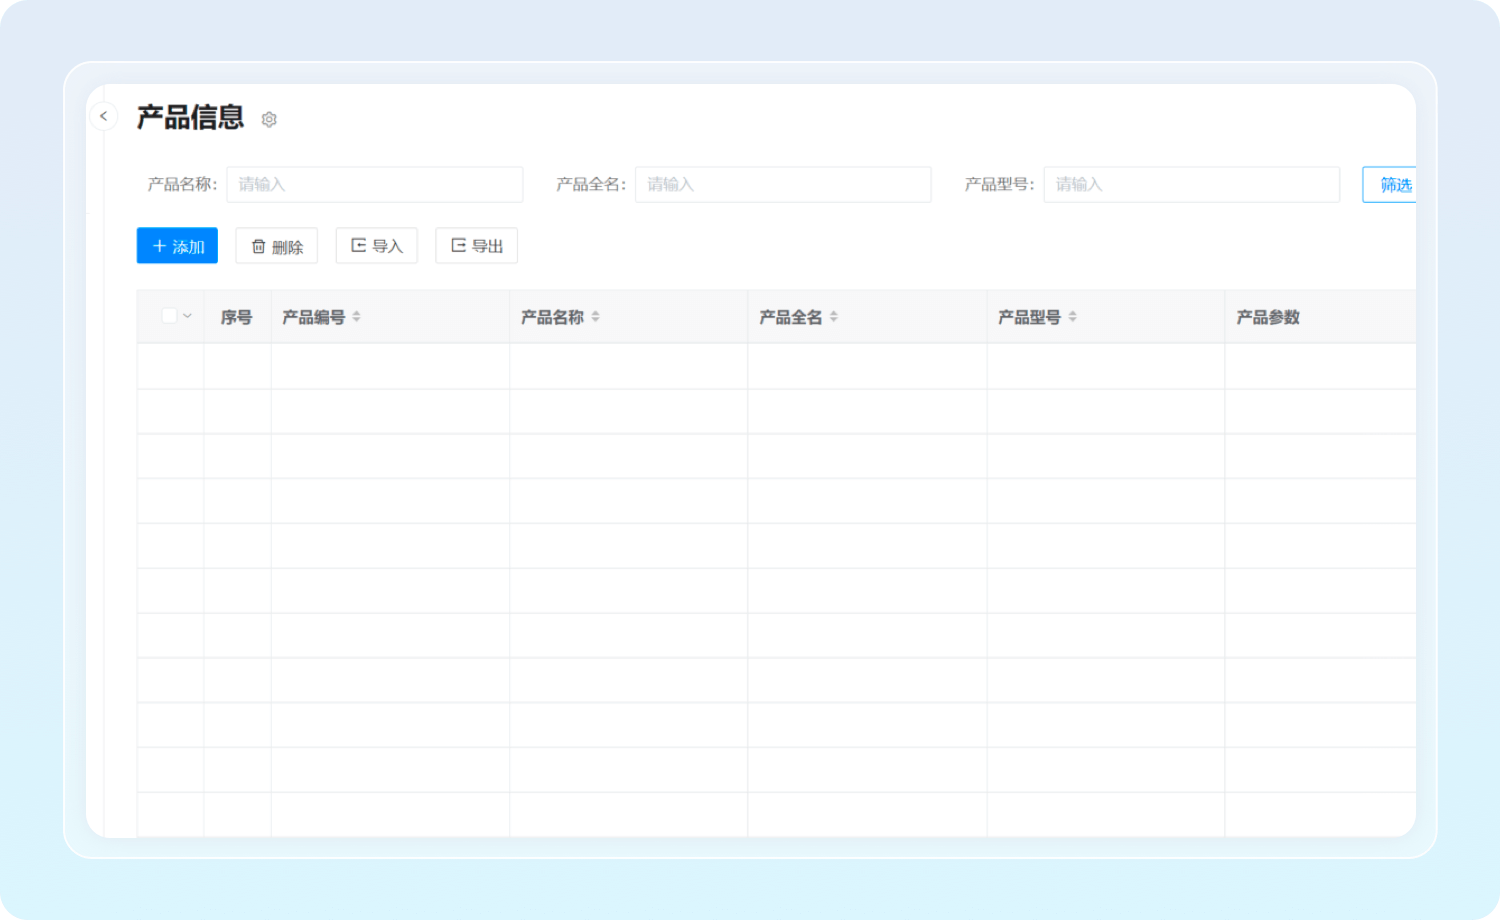Click the 序号 column header
1500x920 pixels.
236,317
